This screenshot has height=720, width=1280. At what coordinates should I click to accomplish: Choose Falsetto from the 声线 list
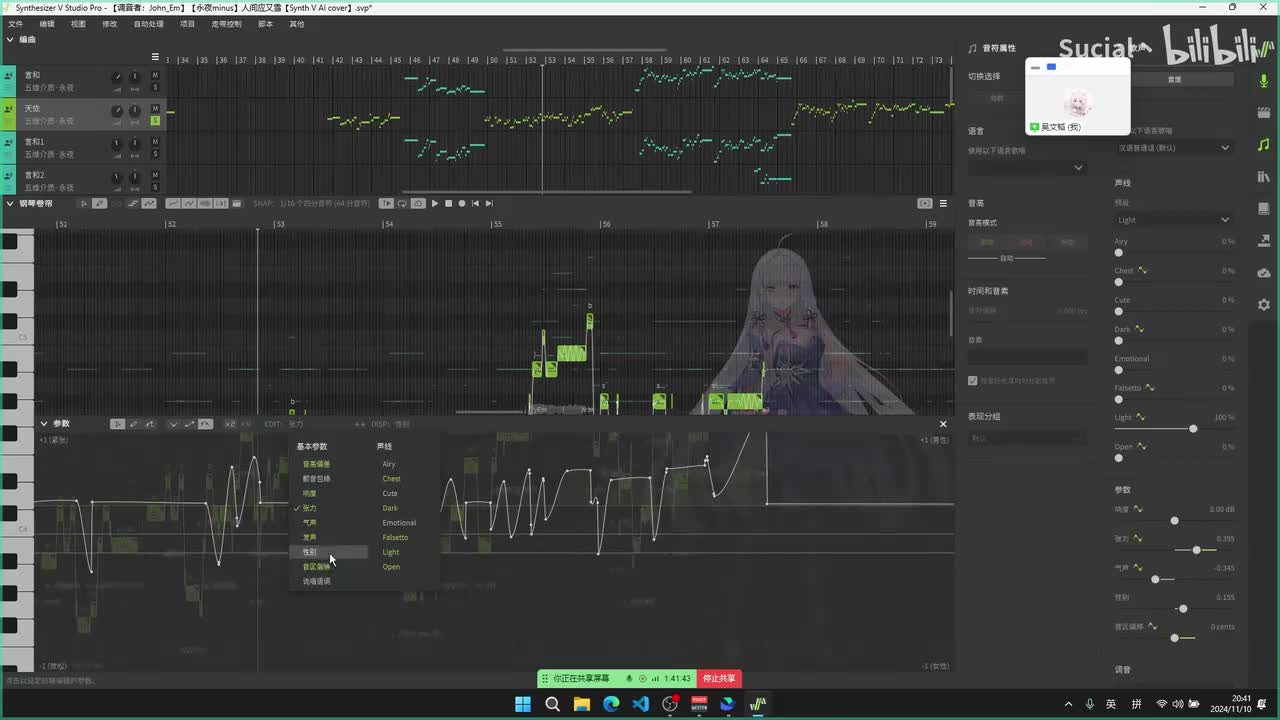[395, 538]
